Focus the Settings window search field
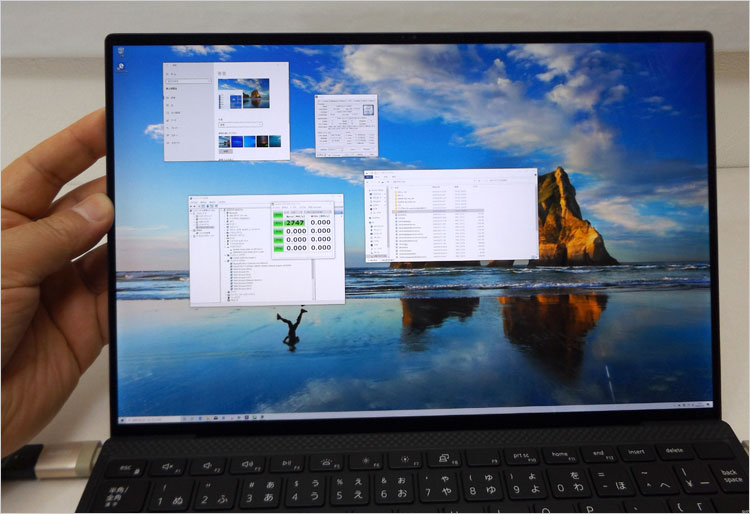 (x=188, y=81)
